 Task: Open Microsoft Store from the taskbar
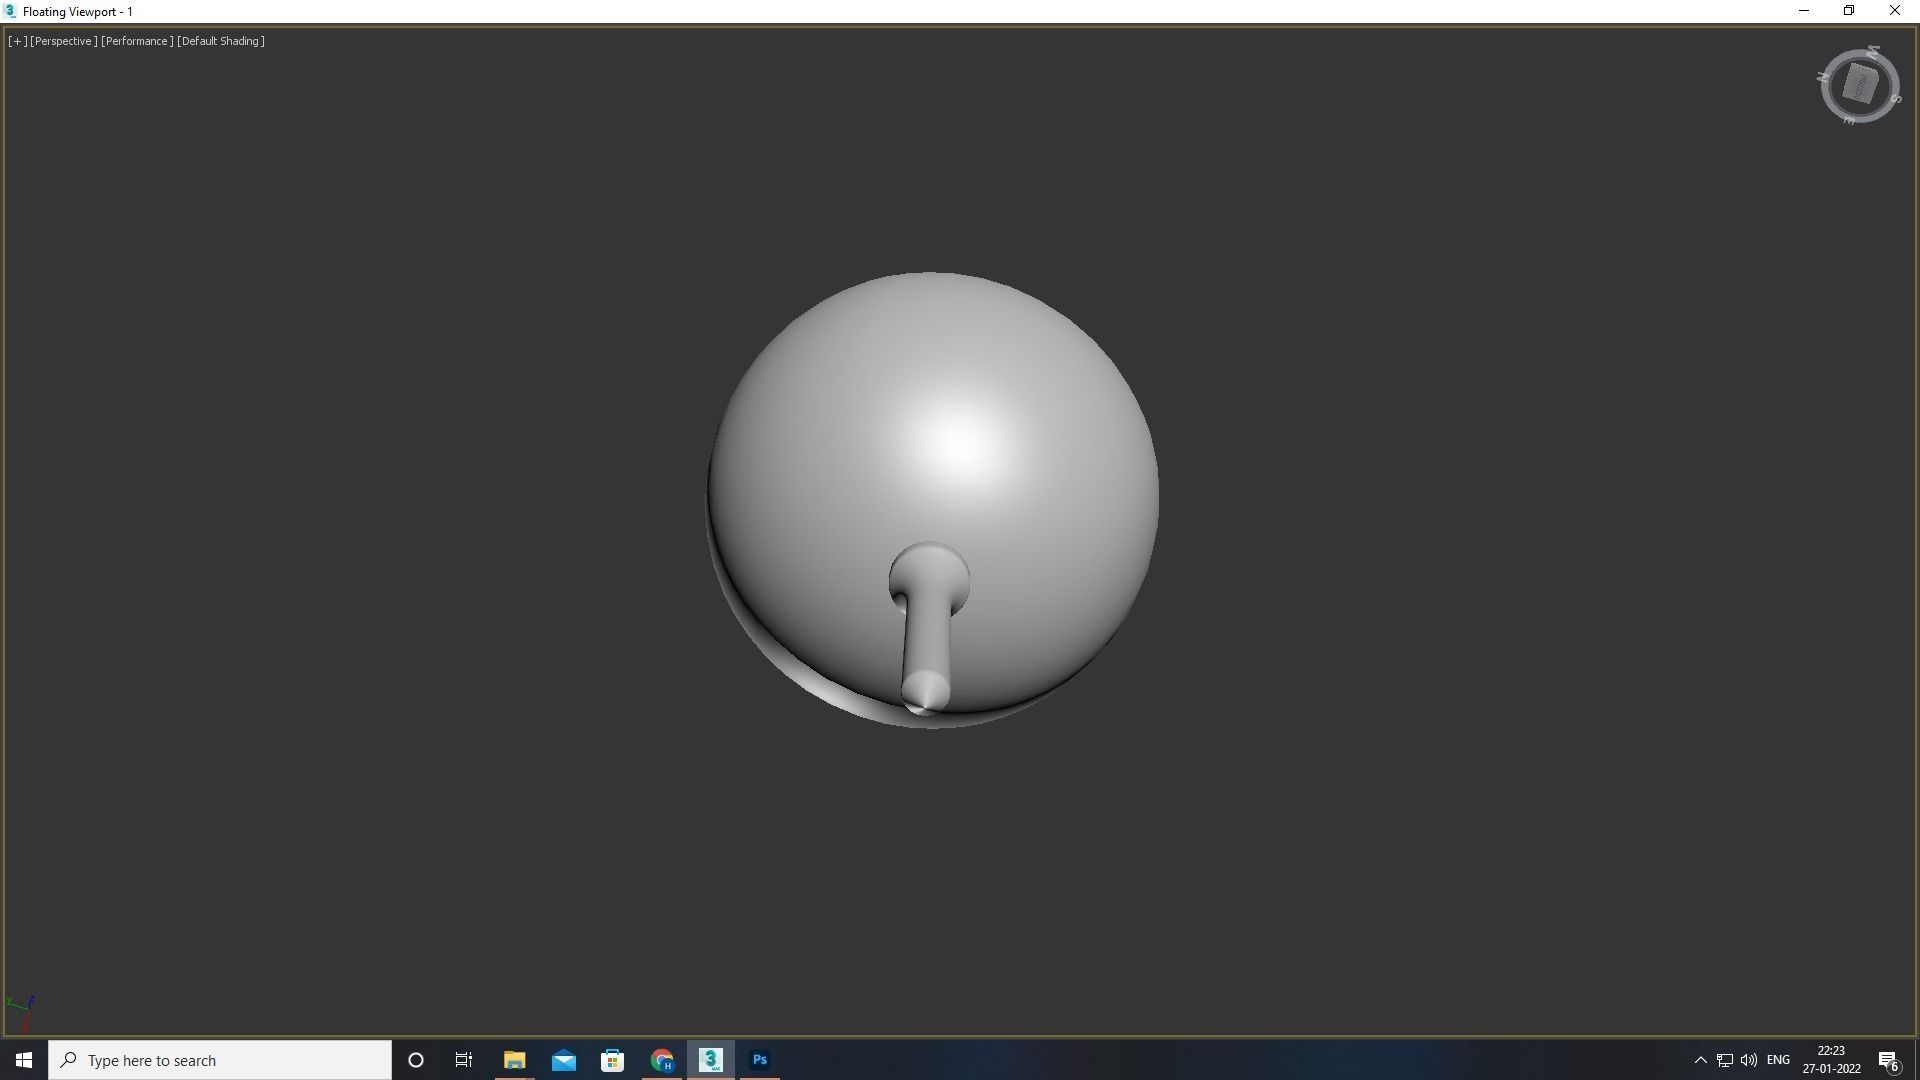(612, 1060)
